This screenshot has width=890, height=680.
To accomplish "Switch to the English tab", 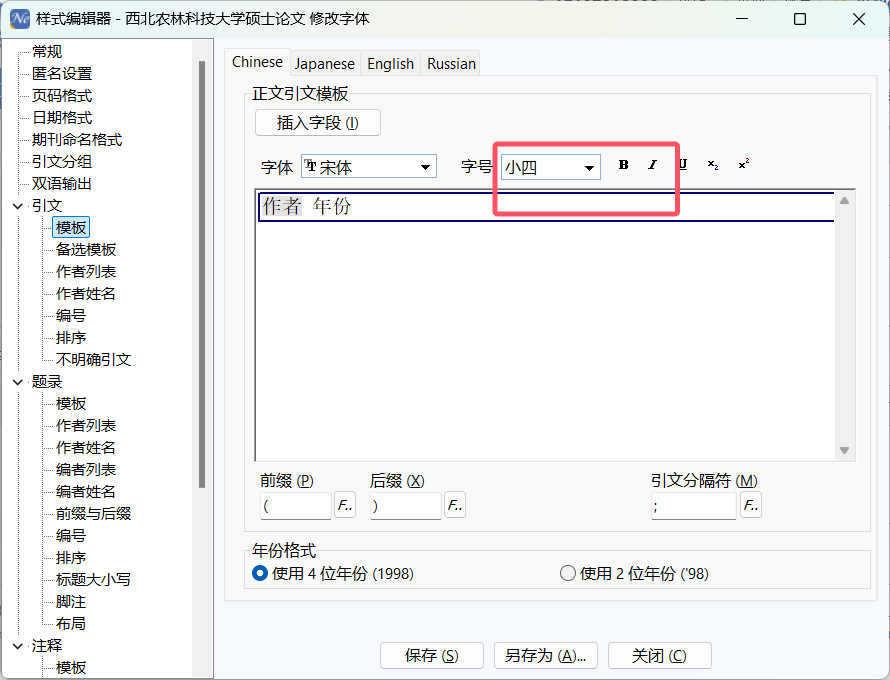I will pyautogui.click(x=391, y=64).
